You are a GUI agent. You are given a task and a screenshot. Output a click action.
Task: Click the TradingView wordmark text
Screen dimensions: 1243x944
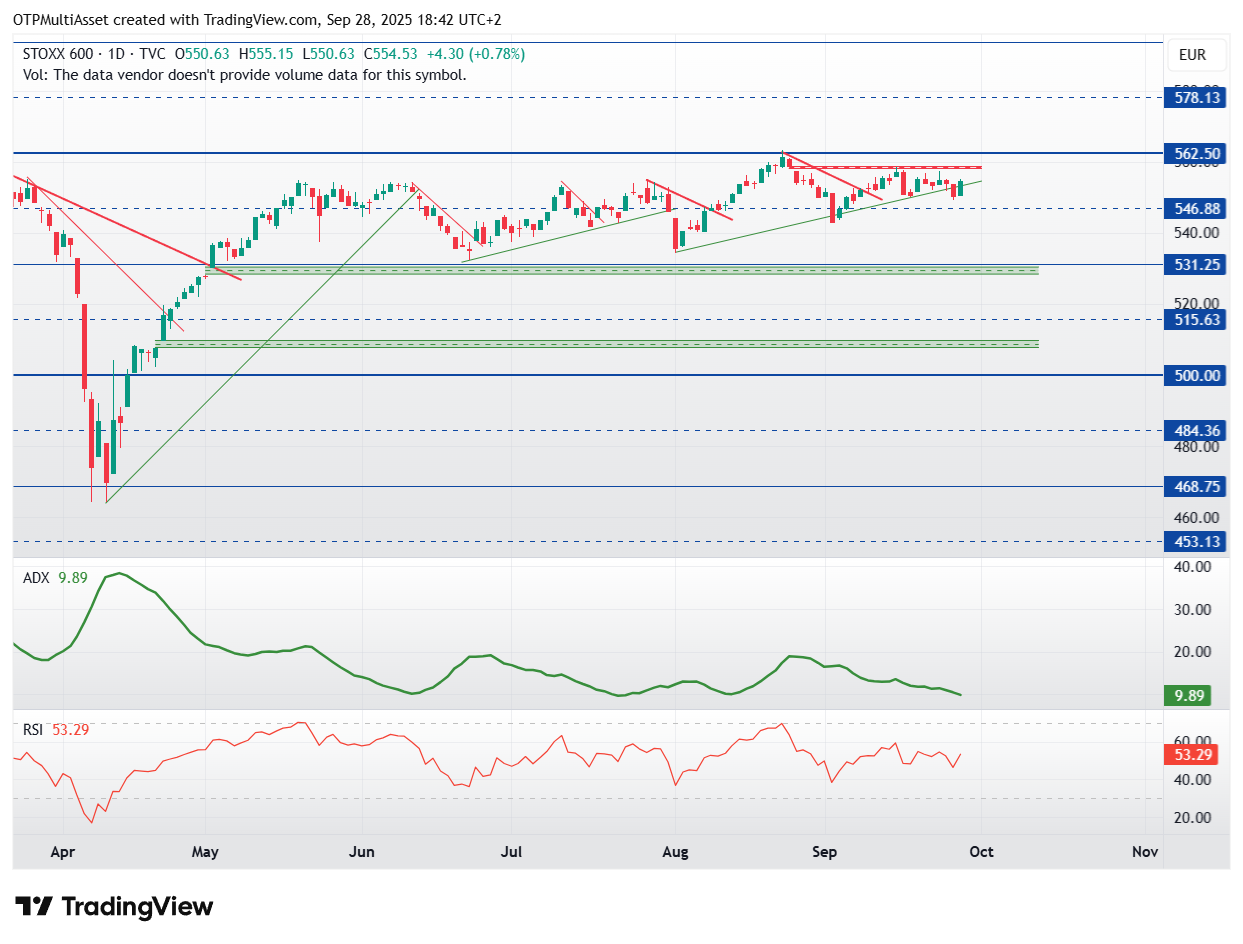(x=137, y=907)
